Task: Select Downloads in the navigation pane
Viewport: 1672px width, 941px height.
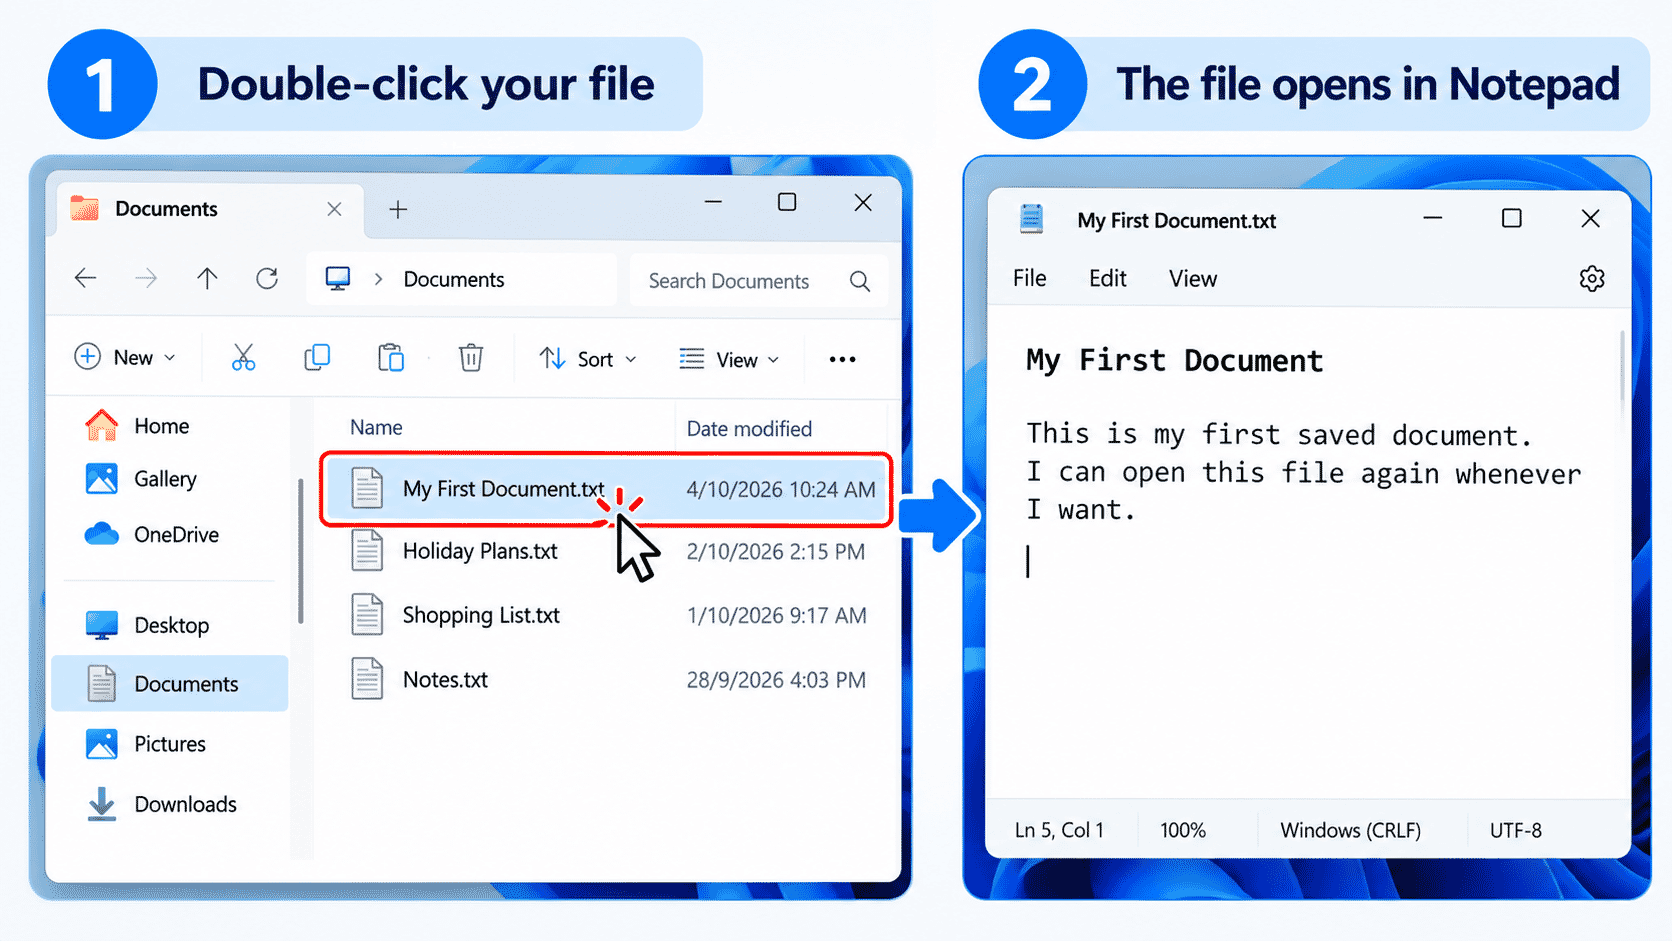Action: click(x=170, y=804)
